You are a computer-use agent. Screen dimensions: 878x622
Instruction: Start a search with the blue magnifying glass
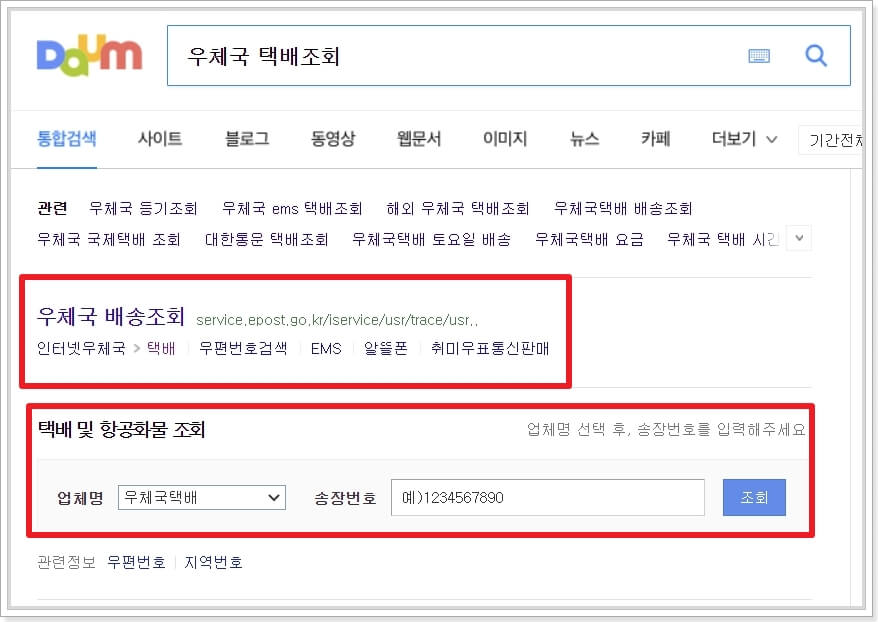pyautogui.click(x=816, y=56)
